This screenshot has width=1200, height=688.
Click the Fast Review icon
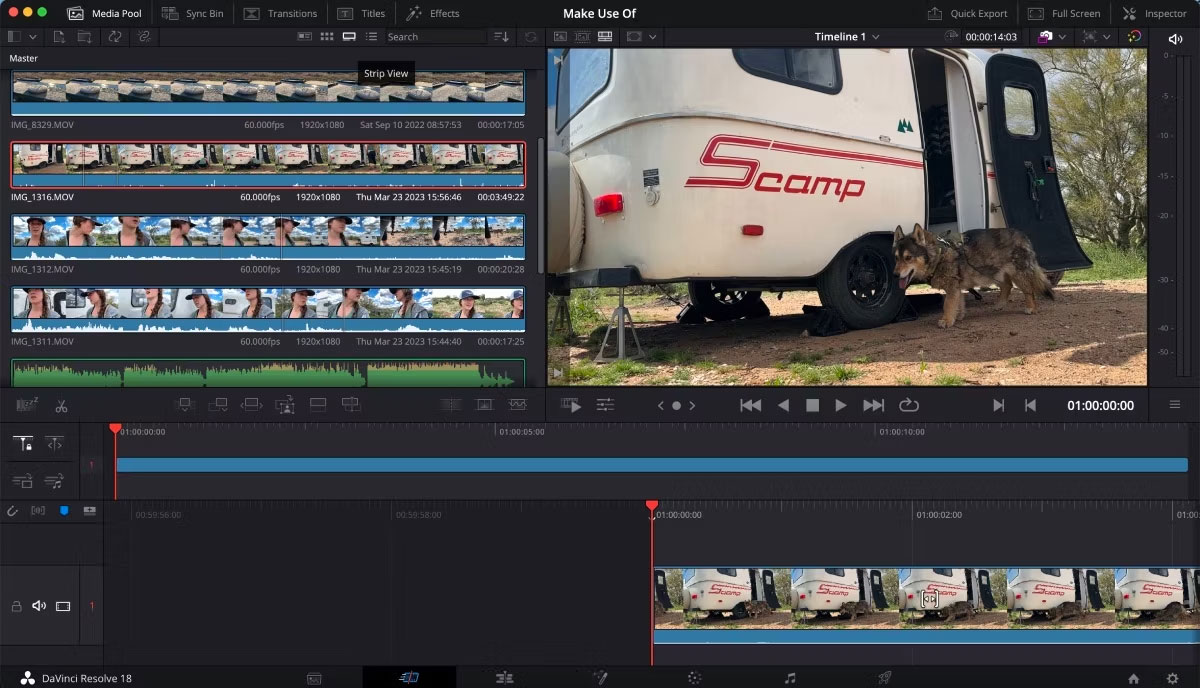pyautogui.click(x=572, y=405)
